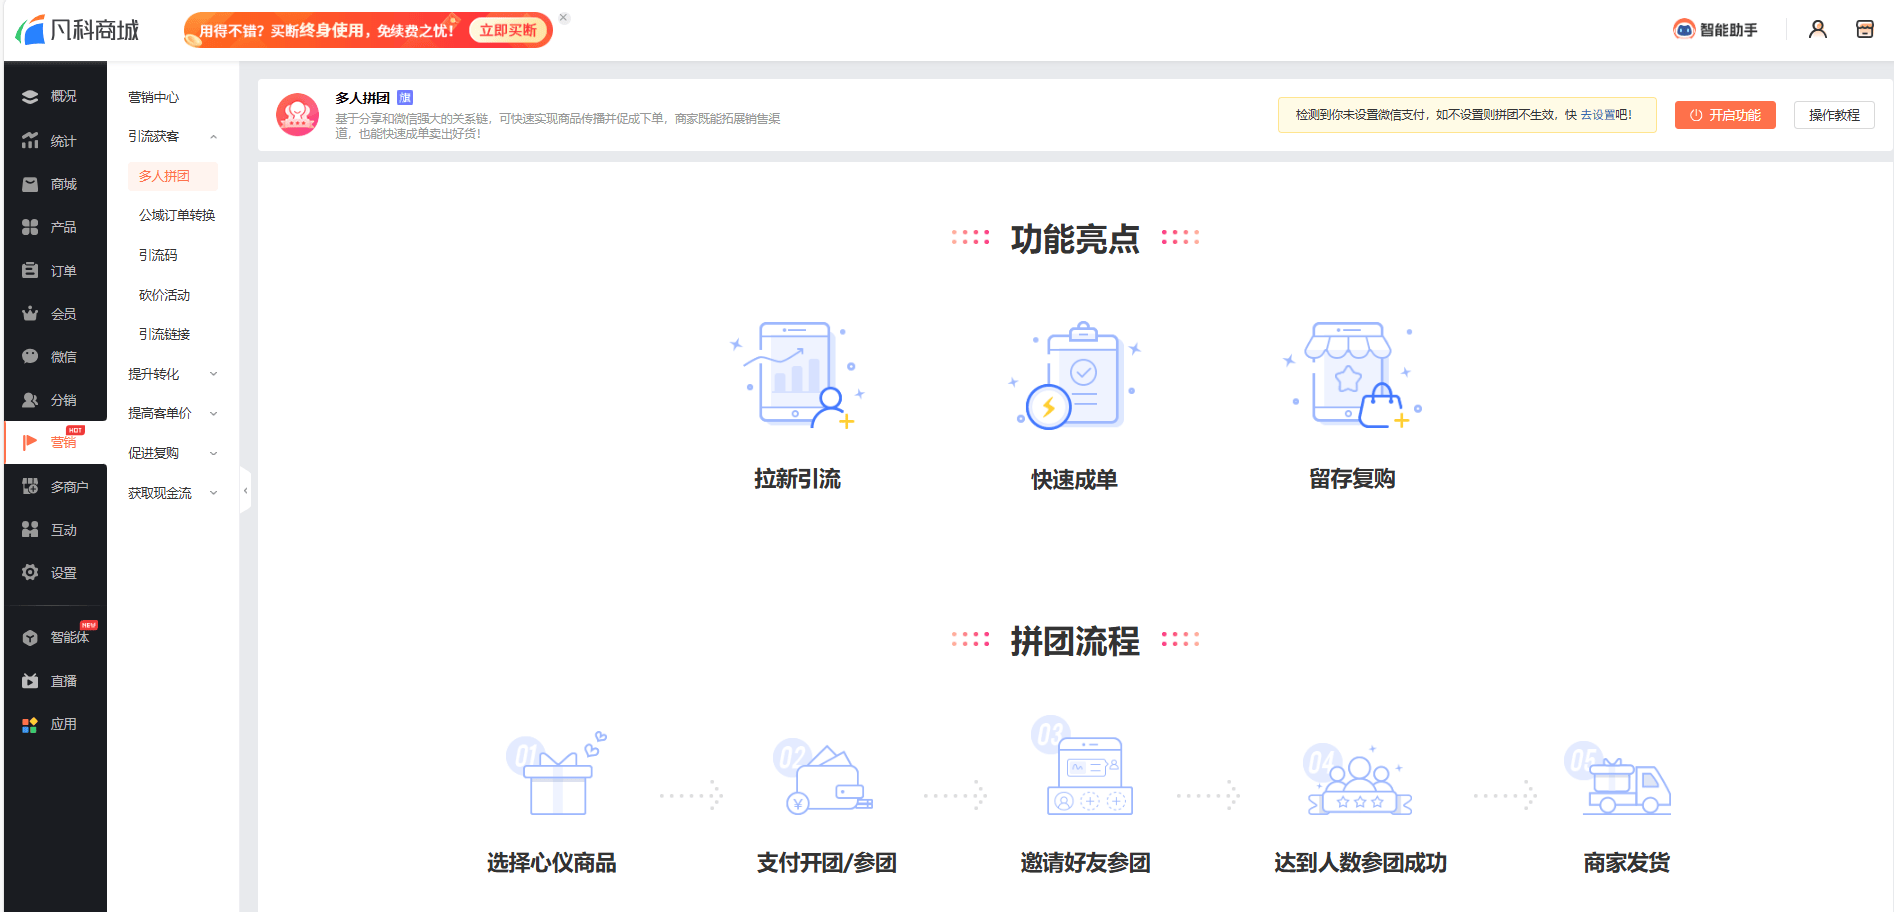Open 设置 settings in sidebar

coord(55,573)
